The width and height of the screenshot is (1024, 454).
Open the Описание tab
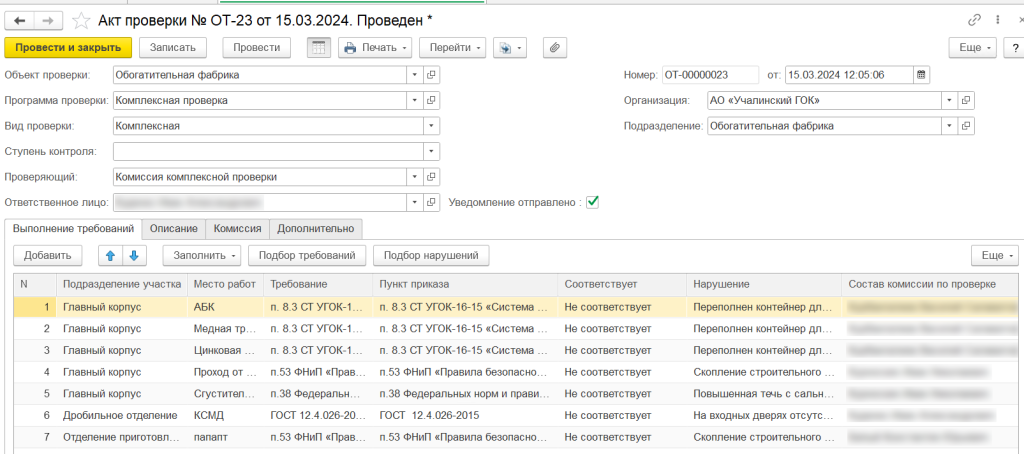(x=173, y=229)
